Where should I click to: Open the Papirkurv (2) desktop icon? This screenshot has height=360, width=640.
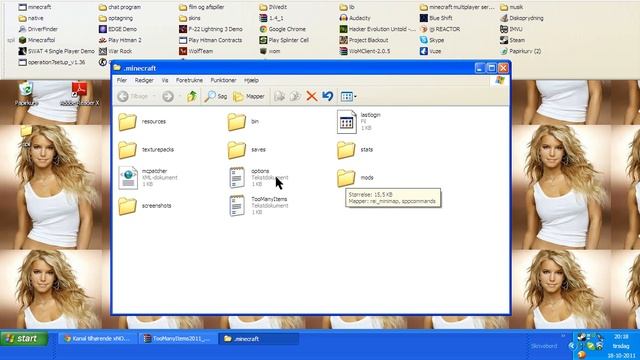pyautogui.click(x=521, y=51)
